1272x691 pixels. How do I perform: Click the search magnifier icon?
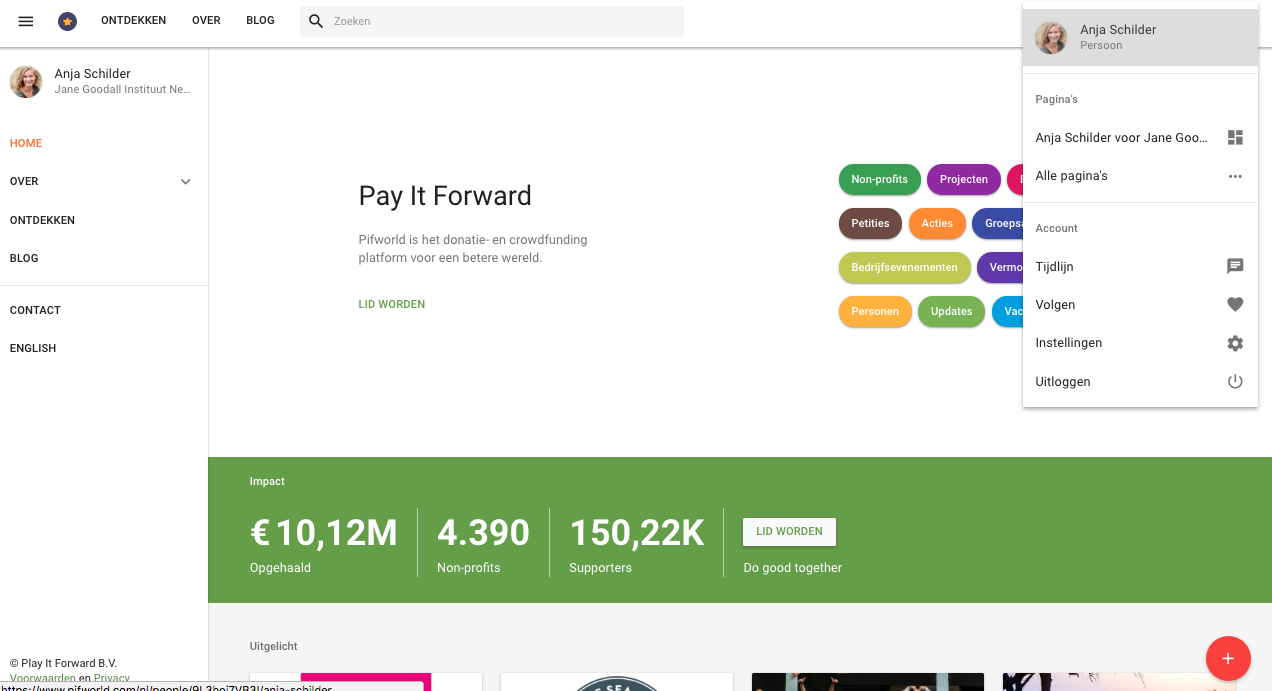[x=316, y=21]
